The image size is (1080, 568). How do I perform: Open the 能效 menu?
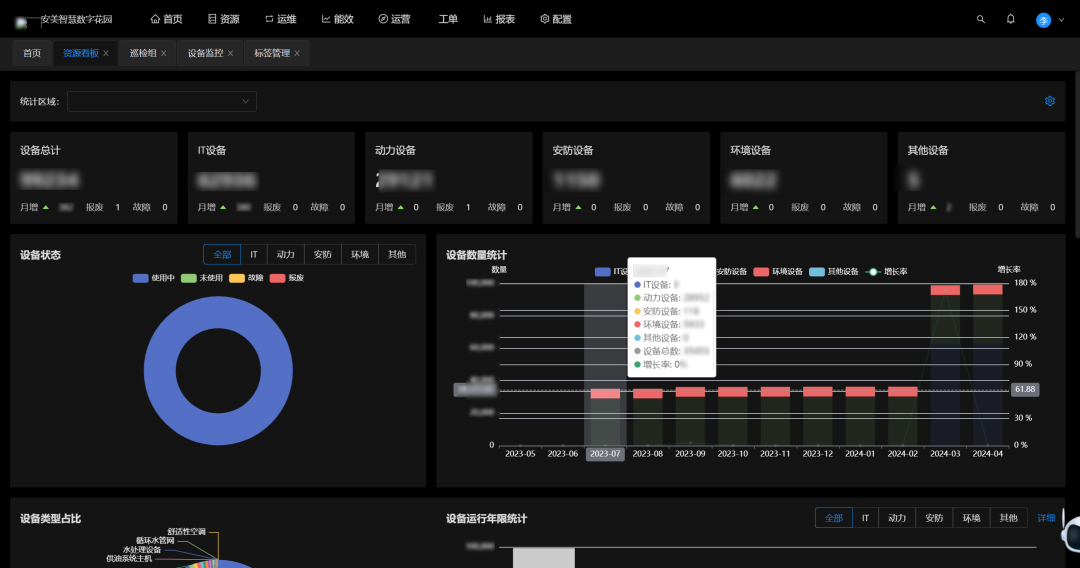tap(338, 19)
